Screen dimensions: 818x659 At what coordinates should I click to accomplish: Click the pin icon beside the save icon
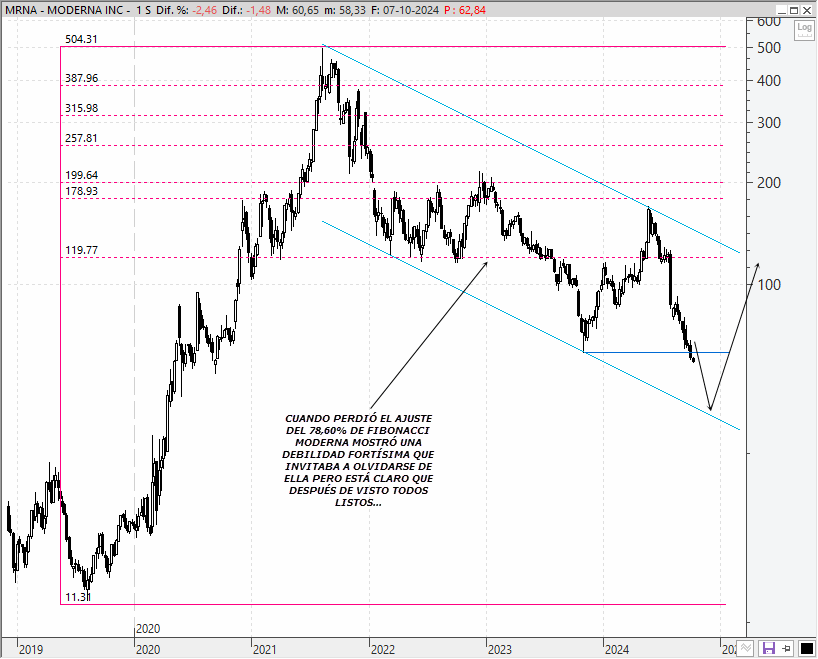coord(787,649)
